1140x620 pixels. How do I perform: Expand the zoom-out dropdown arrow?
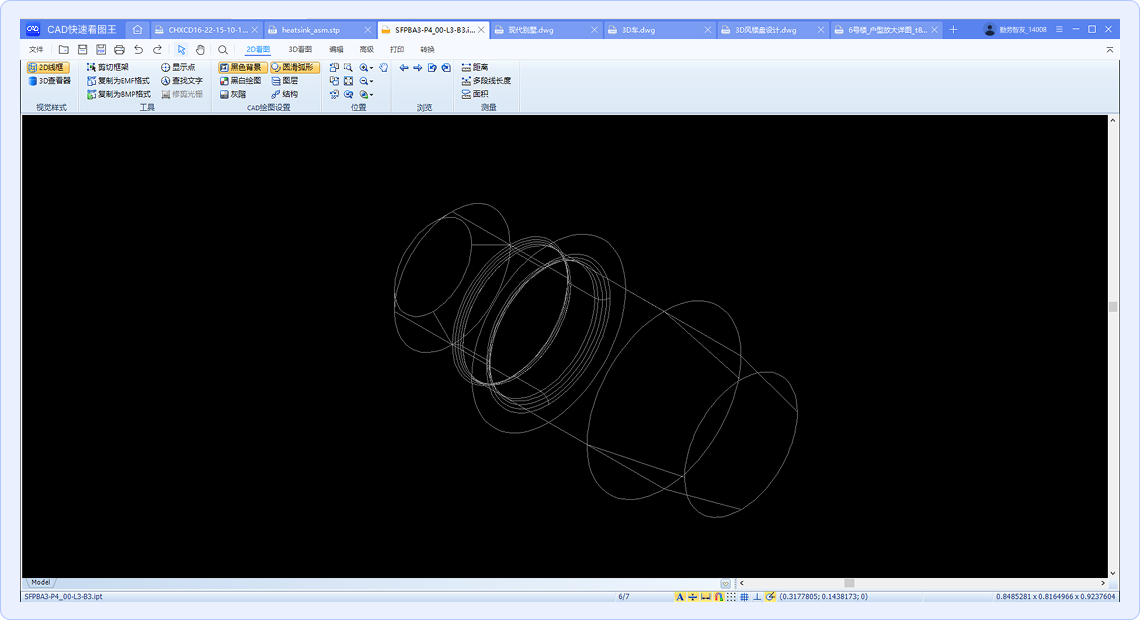[x=372, y=81]
